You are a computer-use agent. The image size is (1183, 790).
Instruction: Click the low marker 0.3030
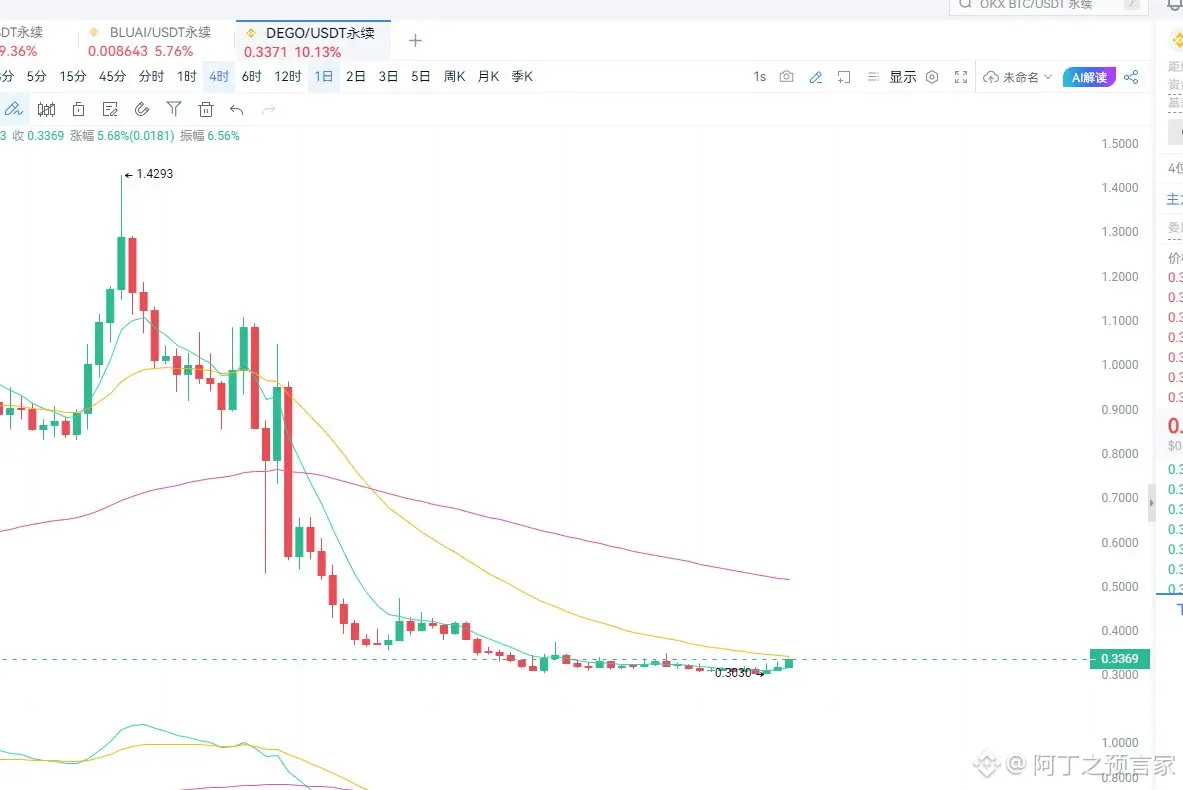click(x=733, y=672)
